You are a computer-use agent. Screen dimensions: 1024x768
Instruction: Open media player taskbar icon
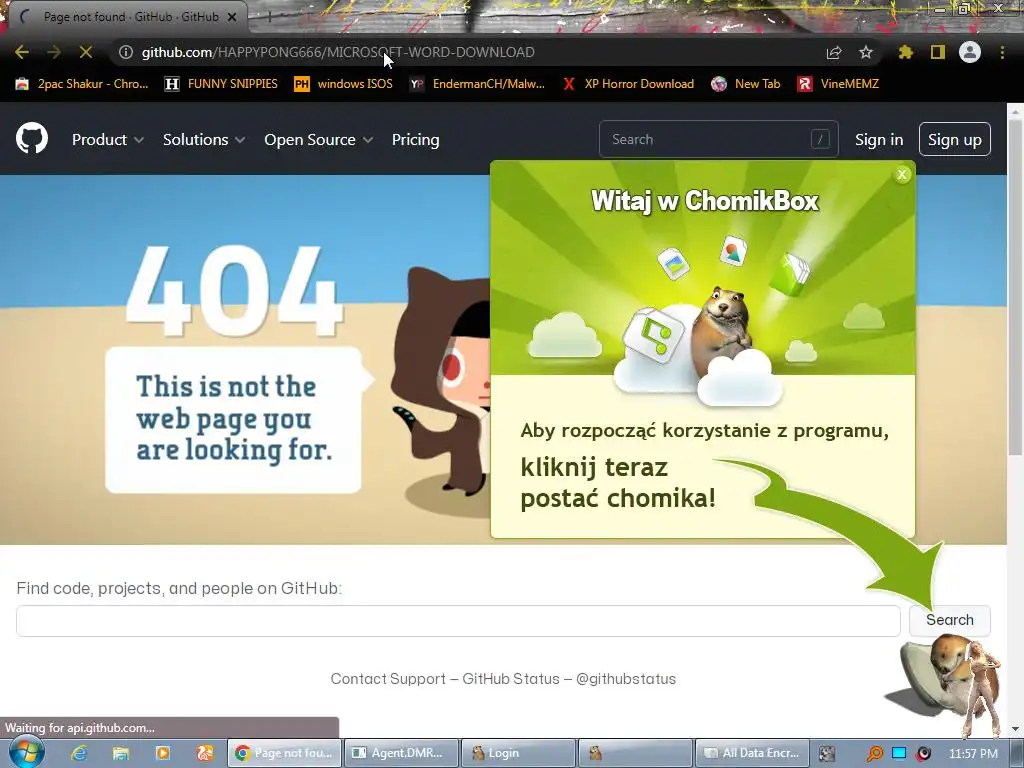(163, 753)
